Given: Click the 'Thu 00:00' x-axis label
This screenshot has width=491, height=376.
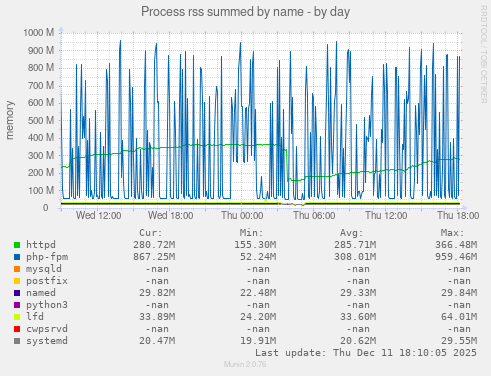Looking at the screenshot, I should click(x=242, y=215).
